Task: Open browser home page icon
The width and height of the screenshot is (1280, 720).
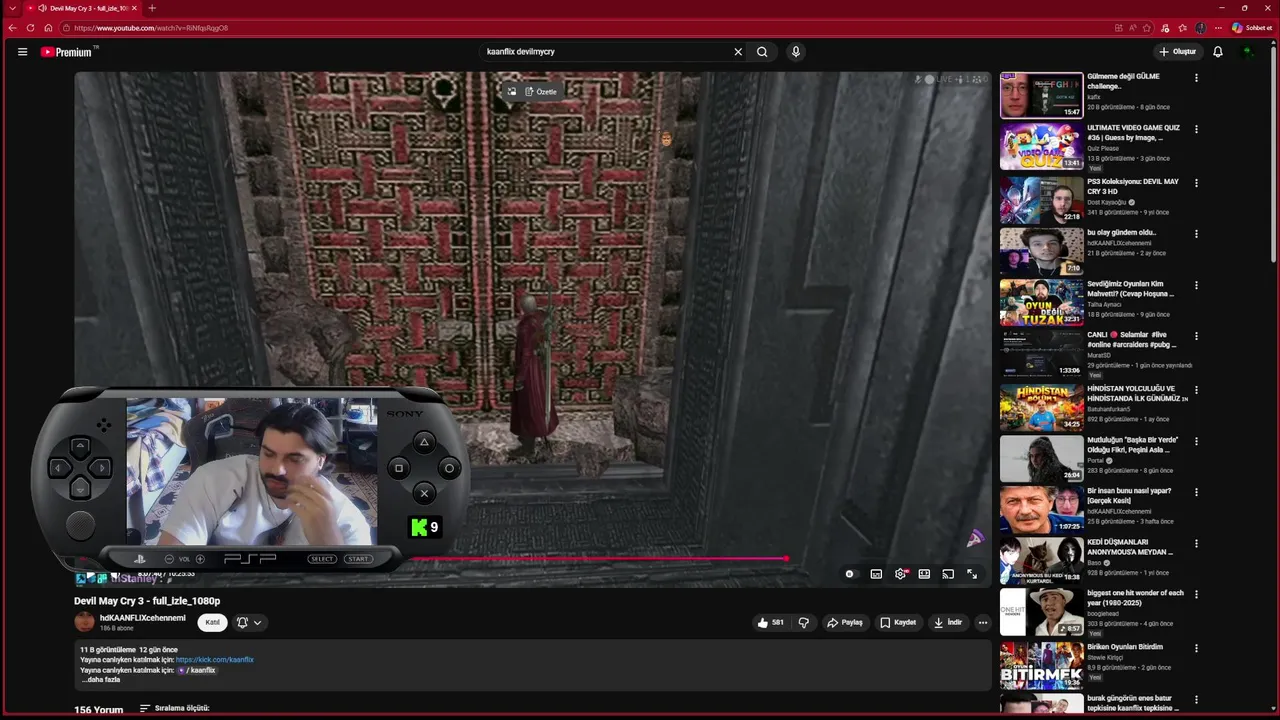Action: [x=48, y=28]
